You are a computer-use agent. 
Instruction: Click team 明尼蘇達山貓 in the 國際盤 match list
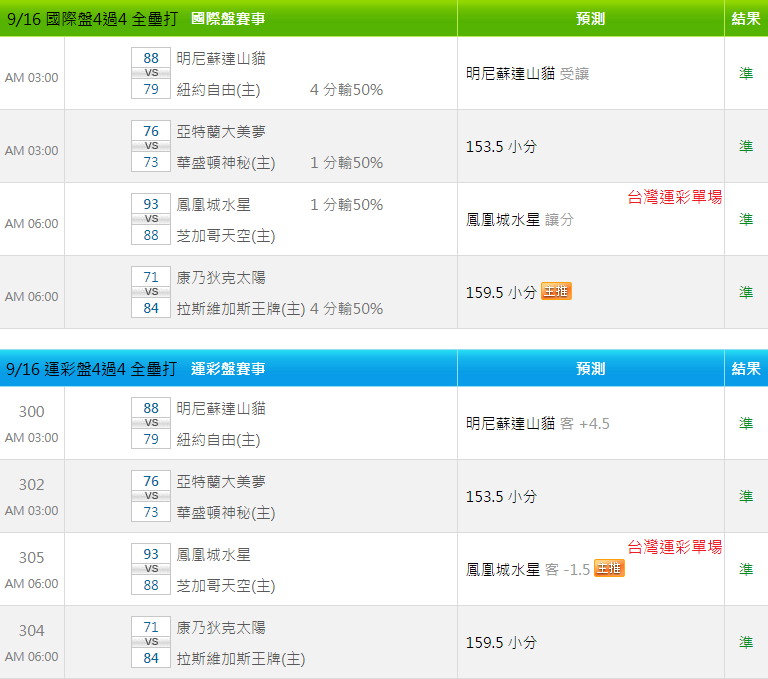click(221, 59)
